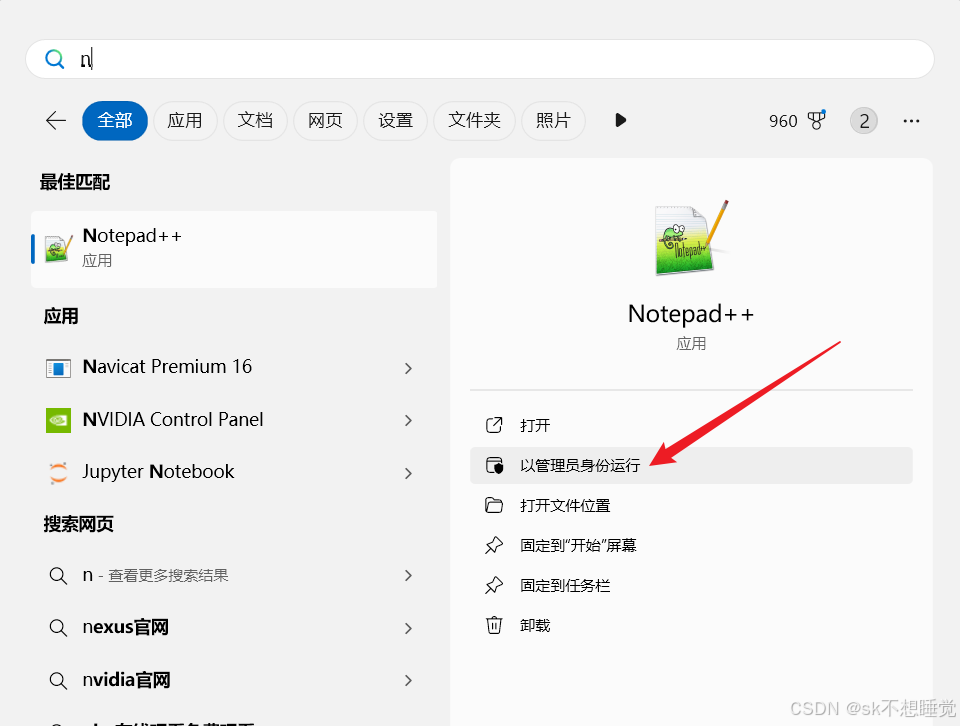This screenshot has height=726, width=960.
Task: Click the large Notepad++ logo in details pane
Action: point(691,238)
